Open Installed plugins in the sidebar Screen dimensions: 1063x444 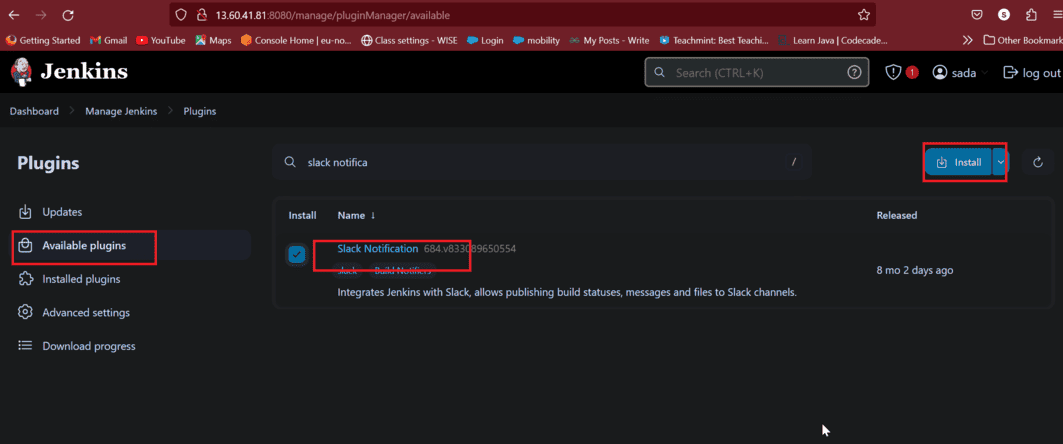coord(81,279)
